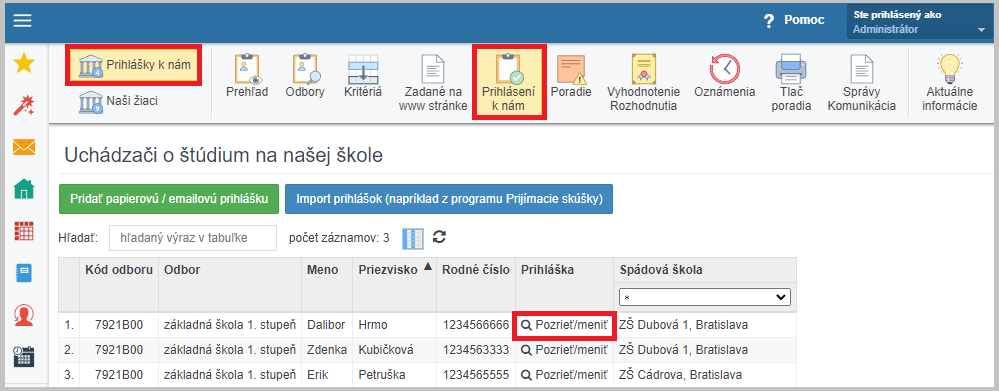Select Prihlášky k nám section
The width and height of the screenshot is (999, 391).
pos(134,65)
